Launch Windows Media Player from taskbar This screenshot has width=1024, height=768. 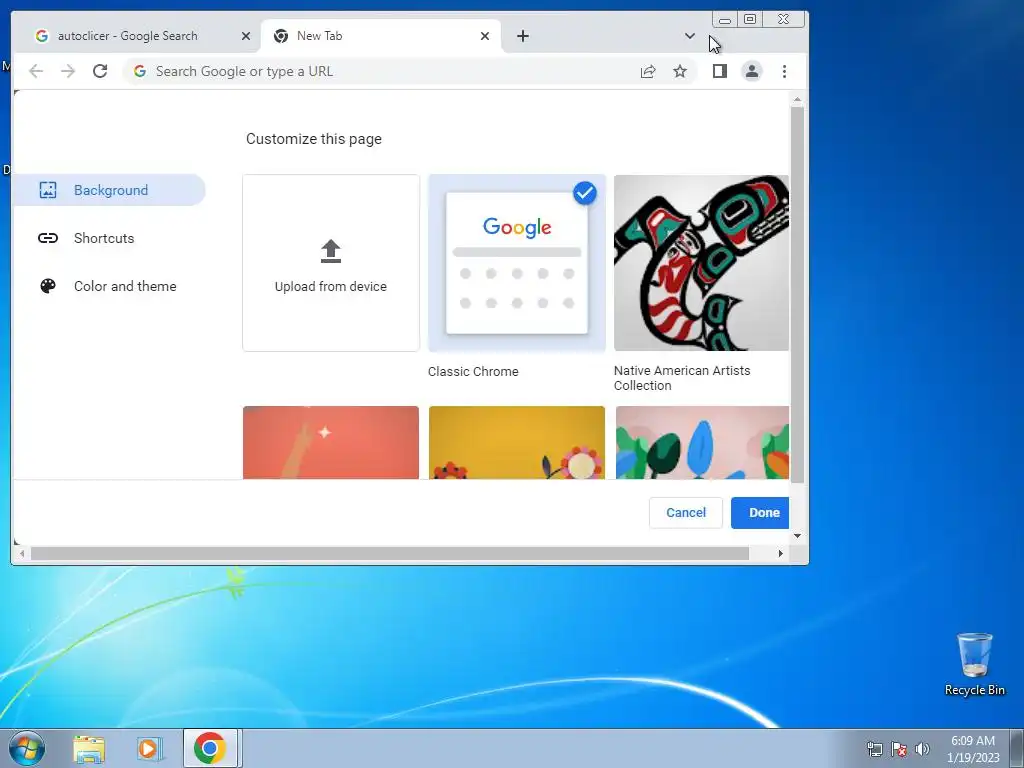(x=150, y=749)
